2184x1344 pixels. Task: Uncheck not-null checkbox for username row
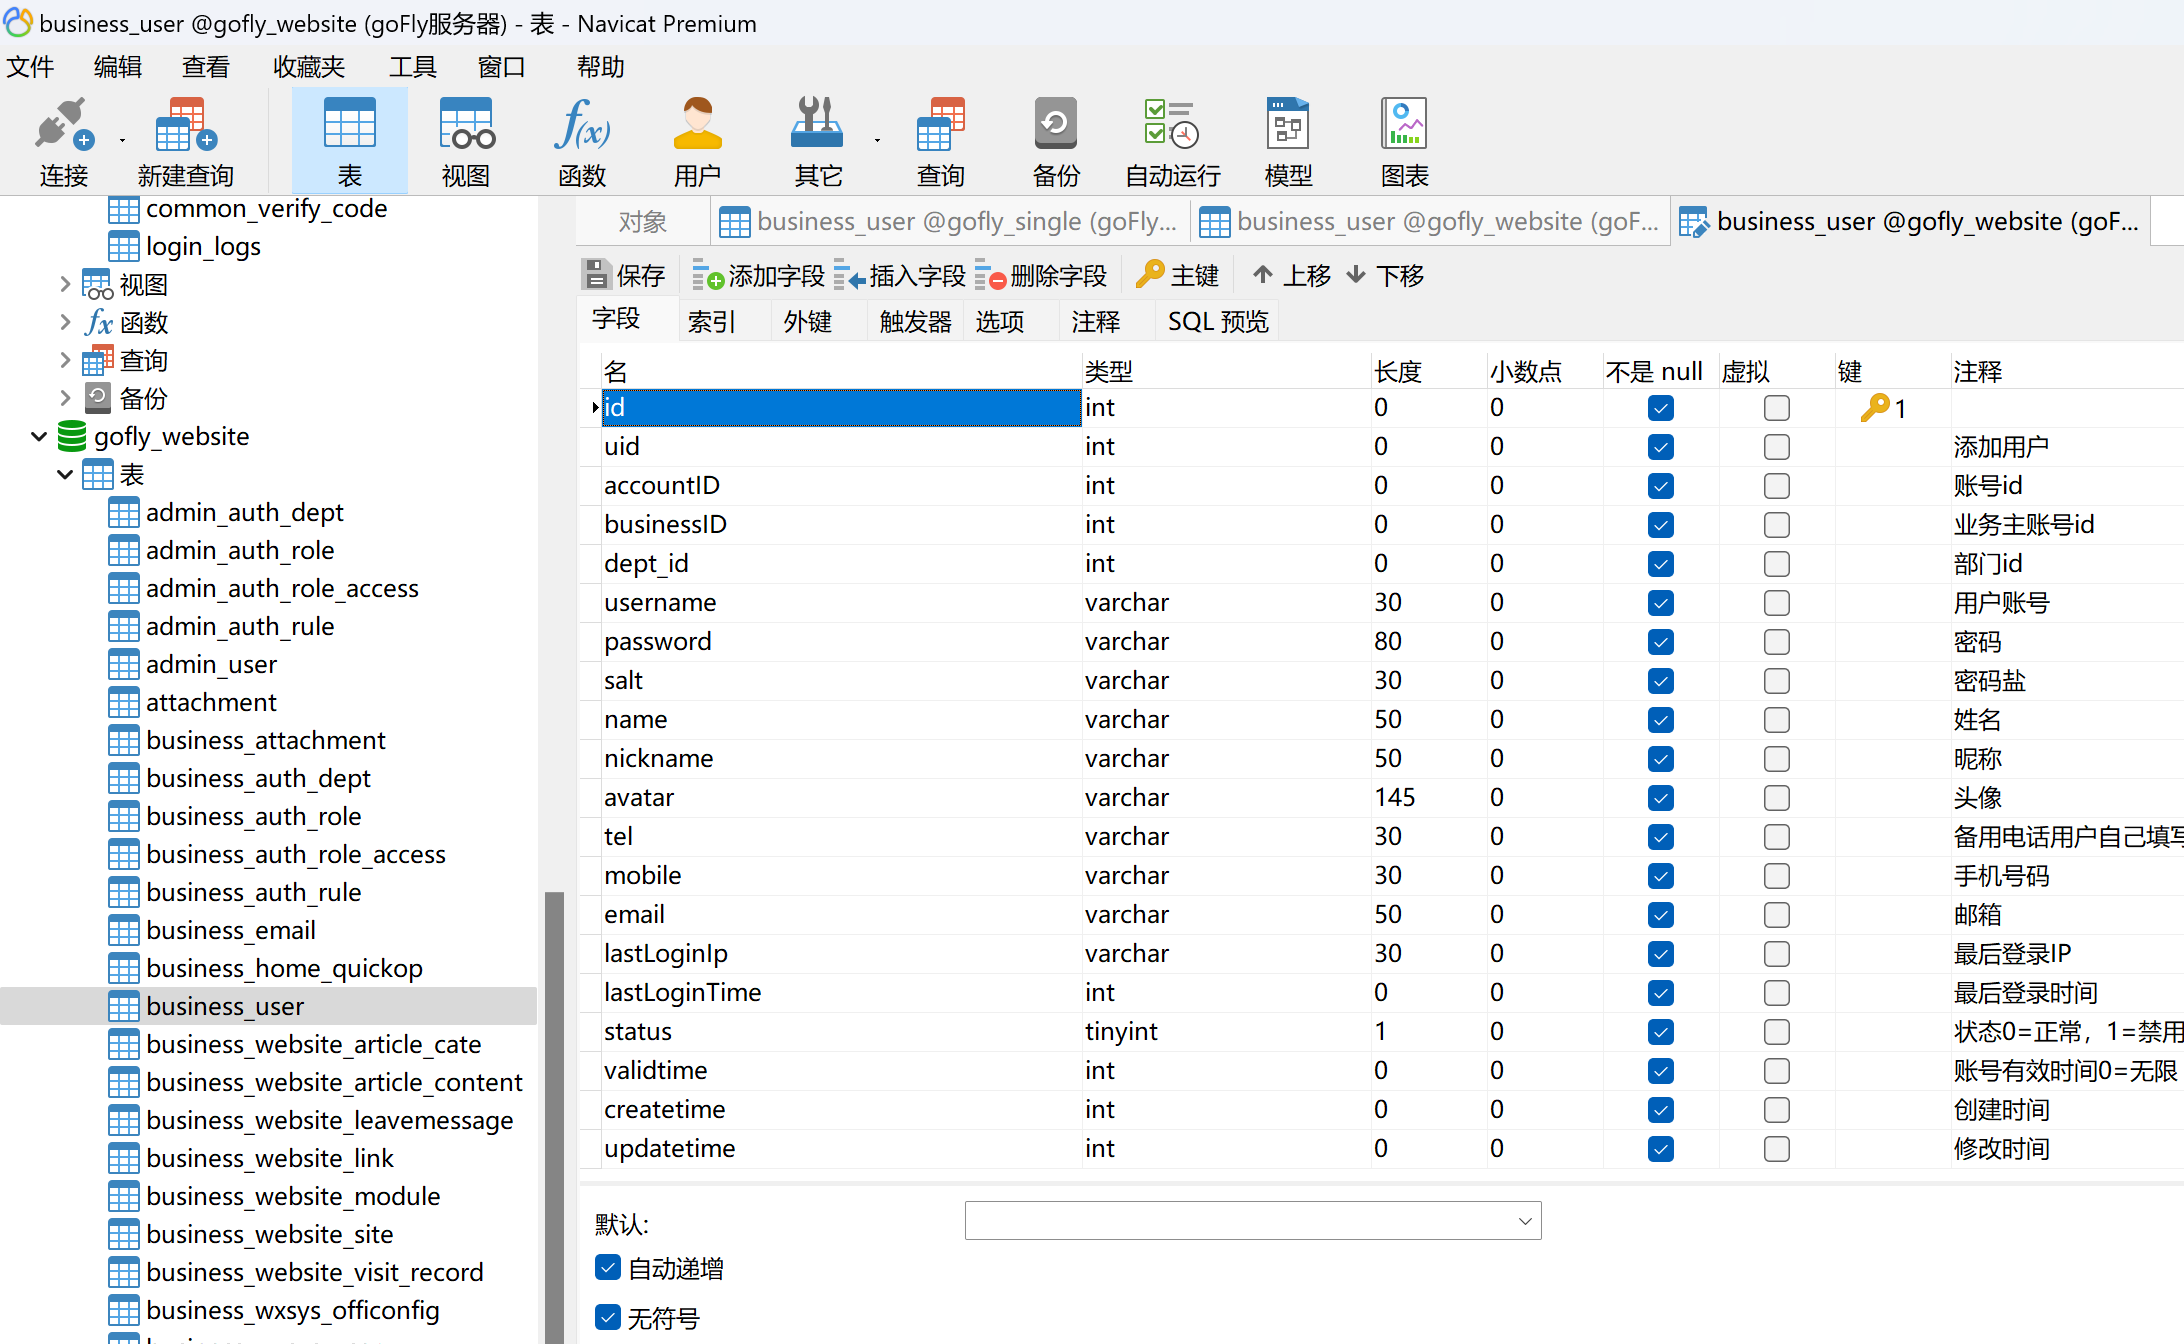(x=1660, y=603)
